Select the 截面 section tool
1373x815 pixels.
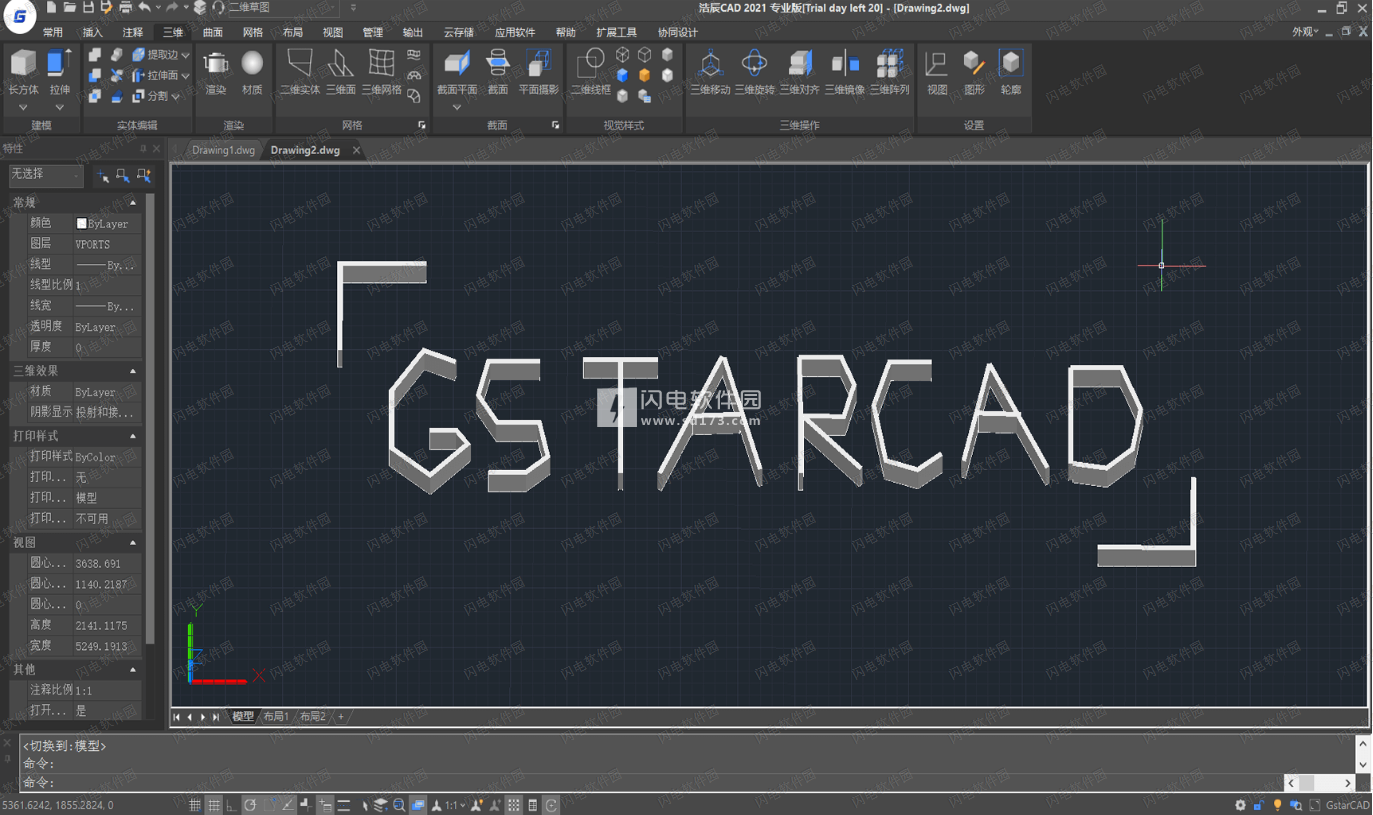(498, 71)
